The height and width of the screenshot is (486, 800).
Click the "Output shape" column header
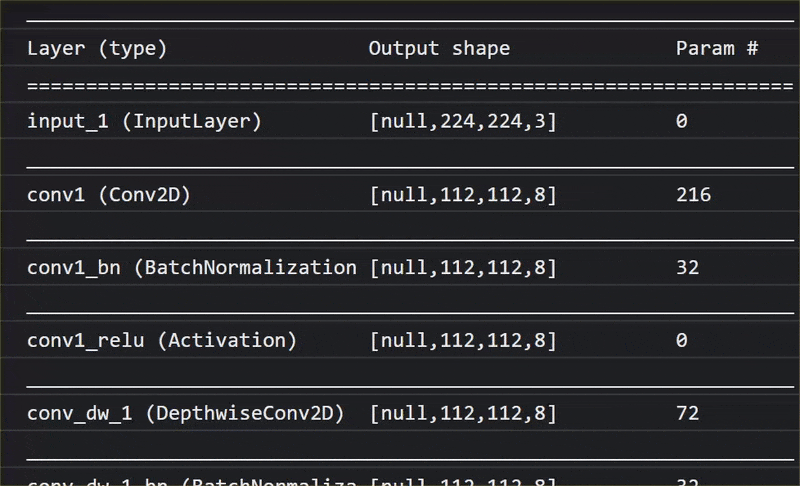[x=439, y=48]
